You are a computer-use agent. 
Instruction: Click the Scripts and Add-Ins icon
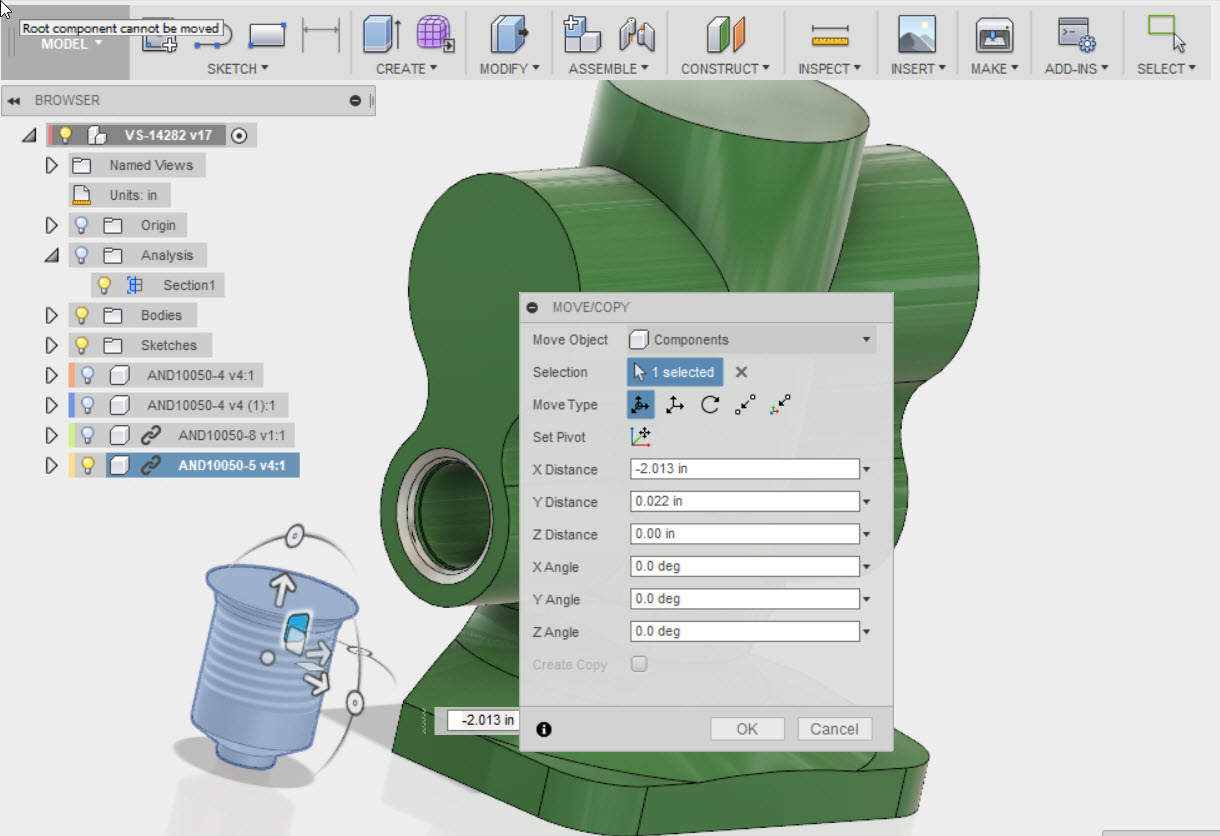tap(1077, 34)
